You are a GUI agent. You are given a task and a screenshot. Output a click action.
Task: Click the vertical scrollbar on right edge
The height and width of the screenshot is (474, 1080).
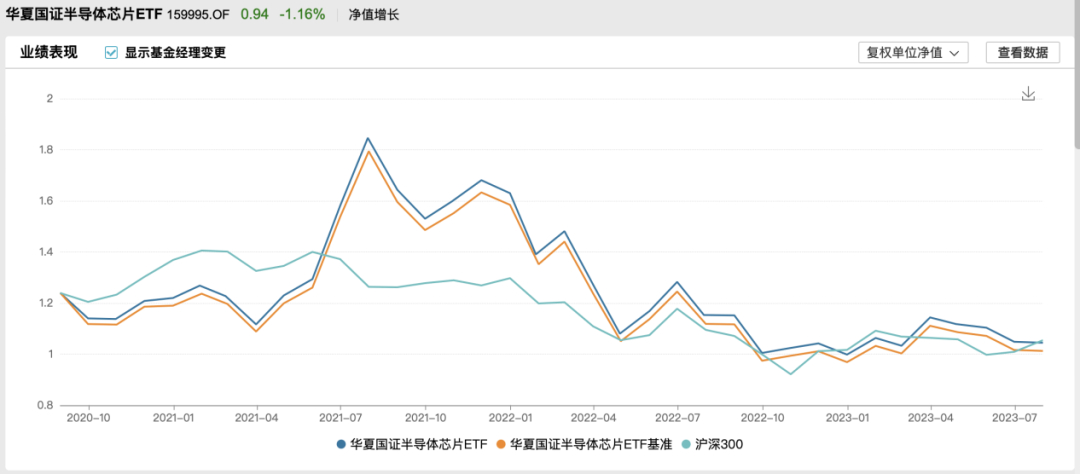(x=1075, y=100)
